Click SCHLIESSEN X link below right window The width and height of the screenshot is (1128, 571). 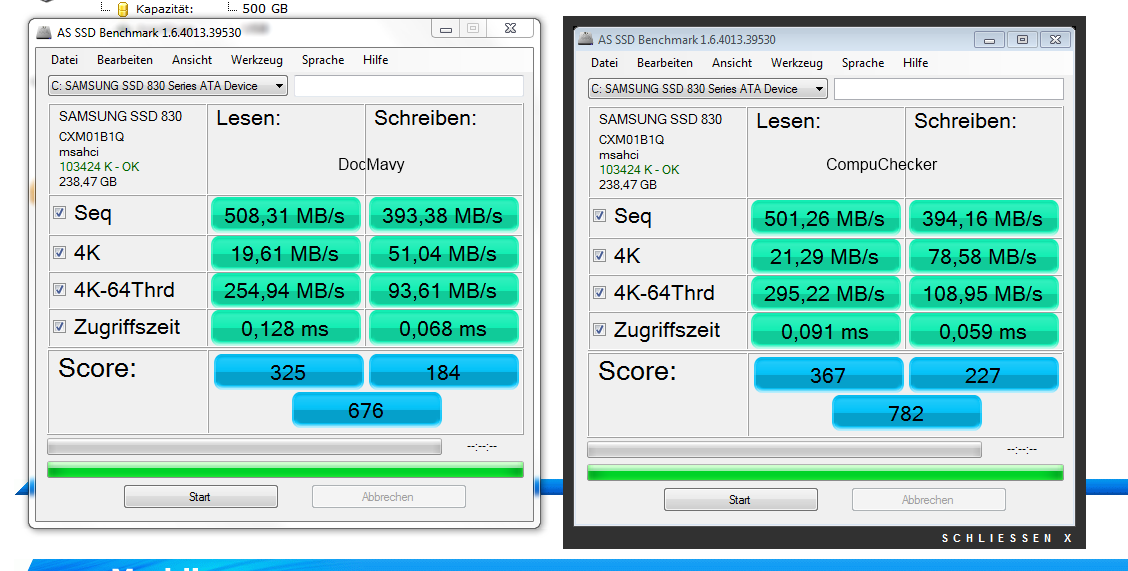coord(1007,538)
